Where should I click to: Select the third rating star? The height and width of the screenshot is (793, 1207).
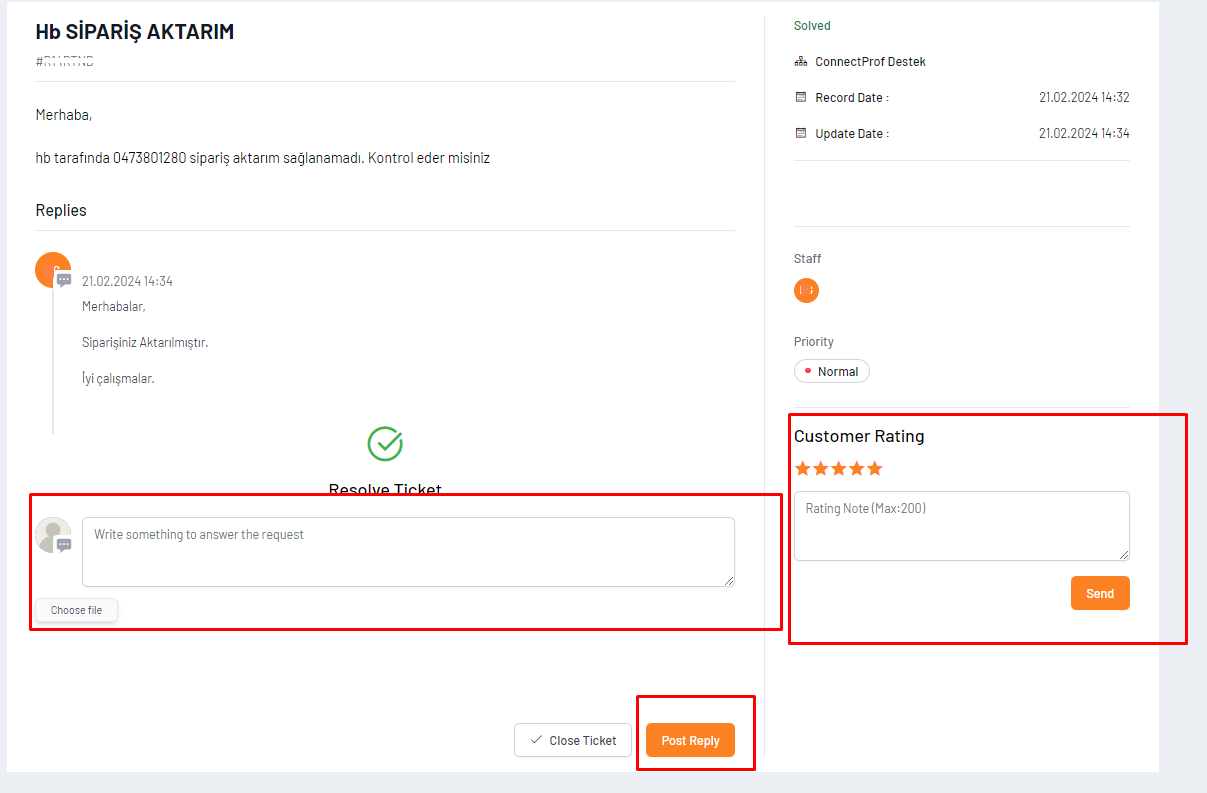coord(838,468)
